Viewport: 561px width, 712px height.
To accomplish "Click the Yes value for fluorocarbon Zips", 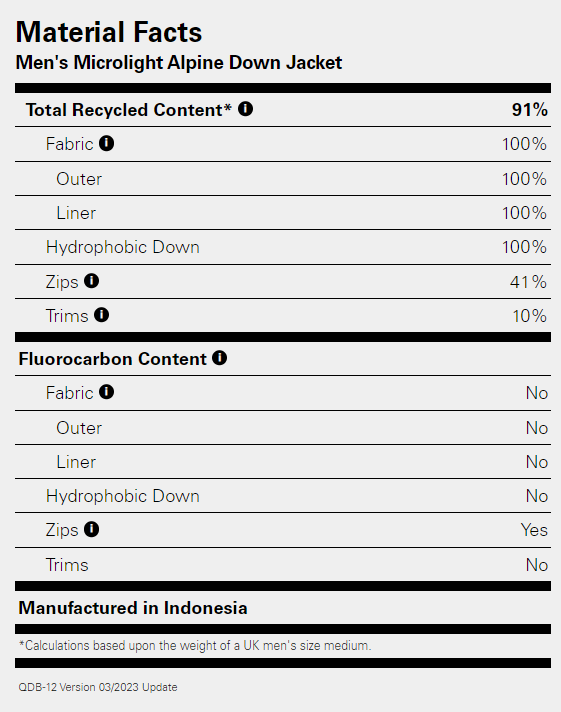I will click(534, 530).
